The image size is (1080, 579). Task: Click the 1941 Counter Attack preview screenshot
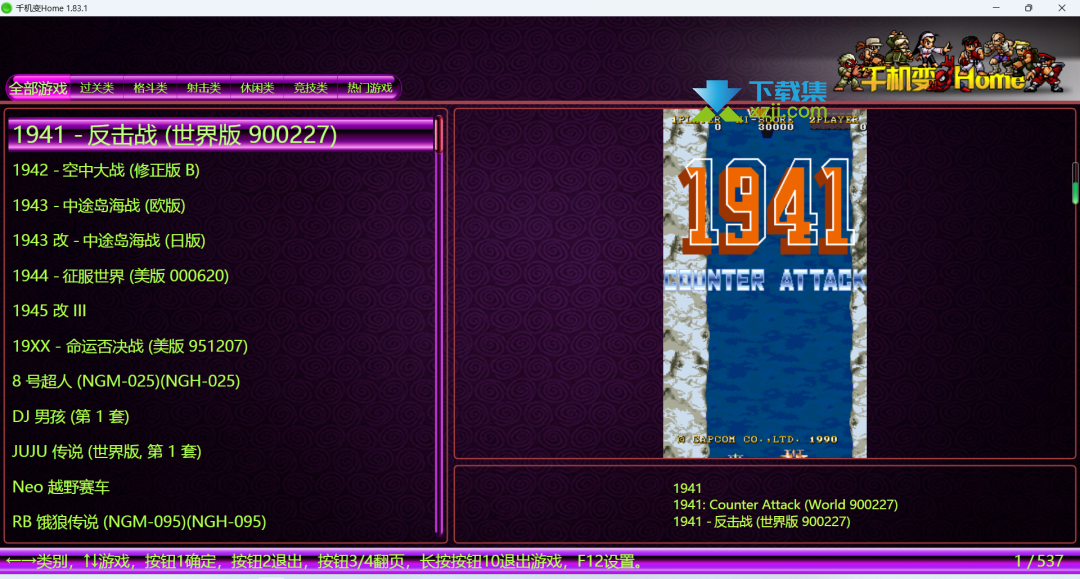[x=765, y=283]
